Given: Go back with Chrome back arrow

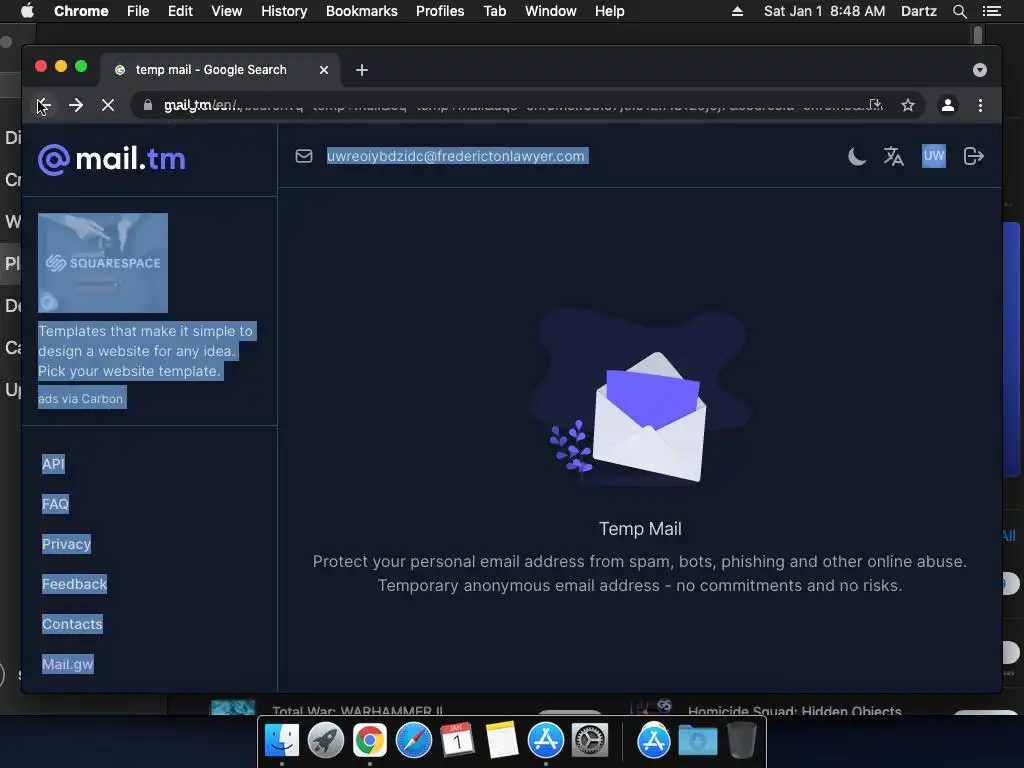Looking at the screenshot, I should tap(43, 105).
